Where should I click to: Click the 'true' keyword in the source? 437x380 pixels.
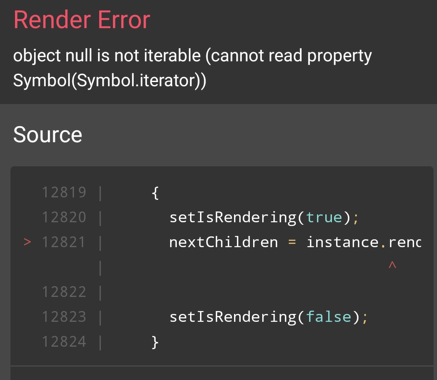(324, 218)
